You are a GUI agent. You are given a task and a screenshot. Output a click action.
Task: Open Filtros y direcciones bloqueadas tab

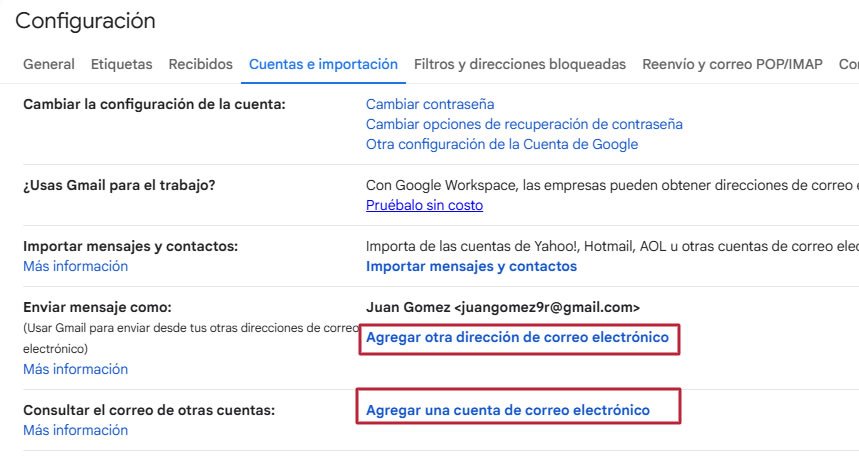coord(520,64)
